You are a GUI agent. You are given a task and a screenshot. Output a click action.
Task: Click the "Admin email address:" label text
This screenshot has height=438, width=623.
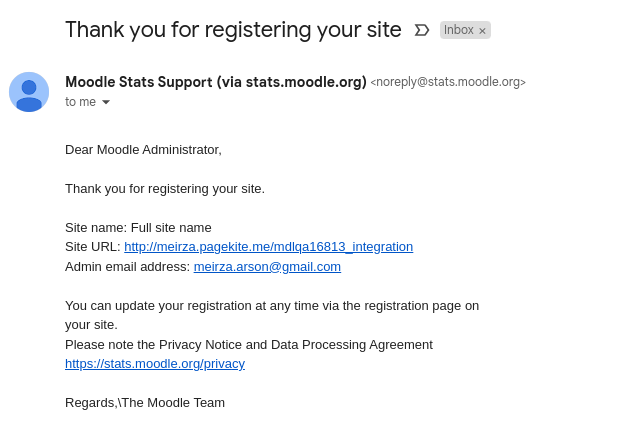pyautogui.click(x=128, y=267)
